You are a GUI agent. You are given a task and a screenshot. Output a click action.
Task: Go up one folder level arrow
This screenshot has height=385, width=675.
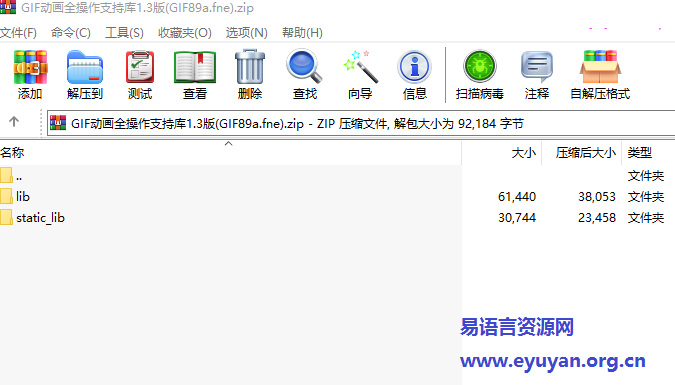[14, 122]
